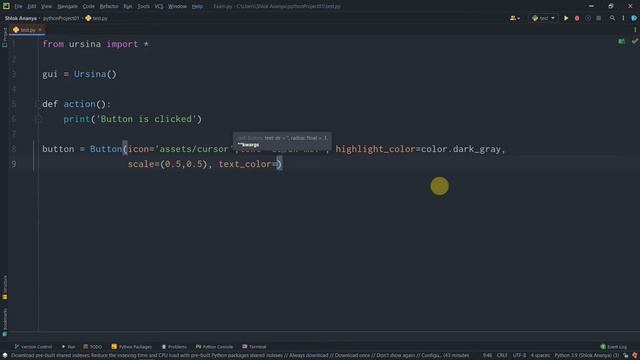
Task: Open the View menu
Action: pos(47,7)
